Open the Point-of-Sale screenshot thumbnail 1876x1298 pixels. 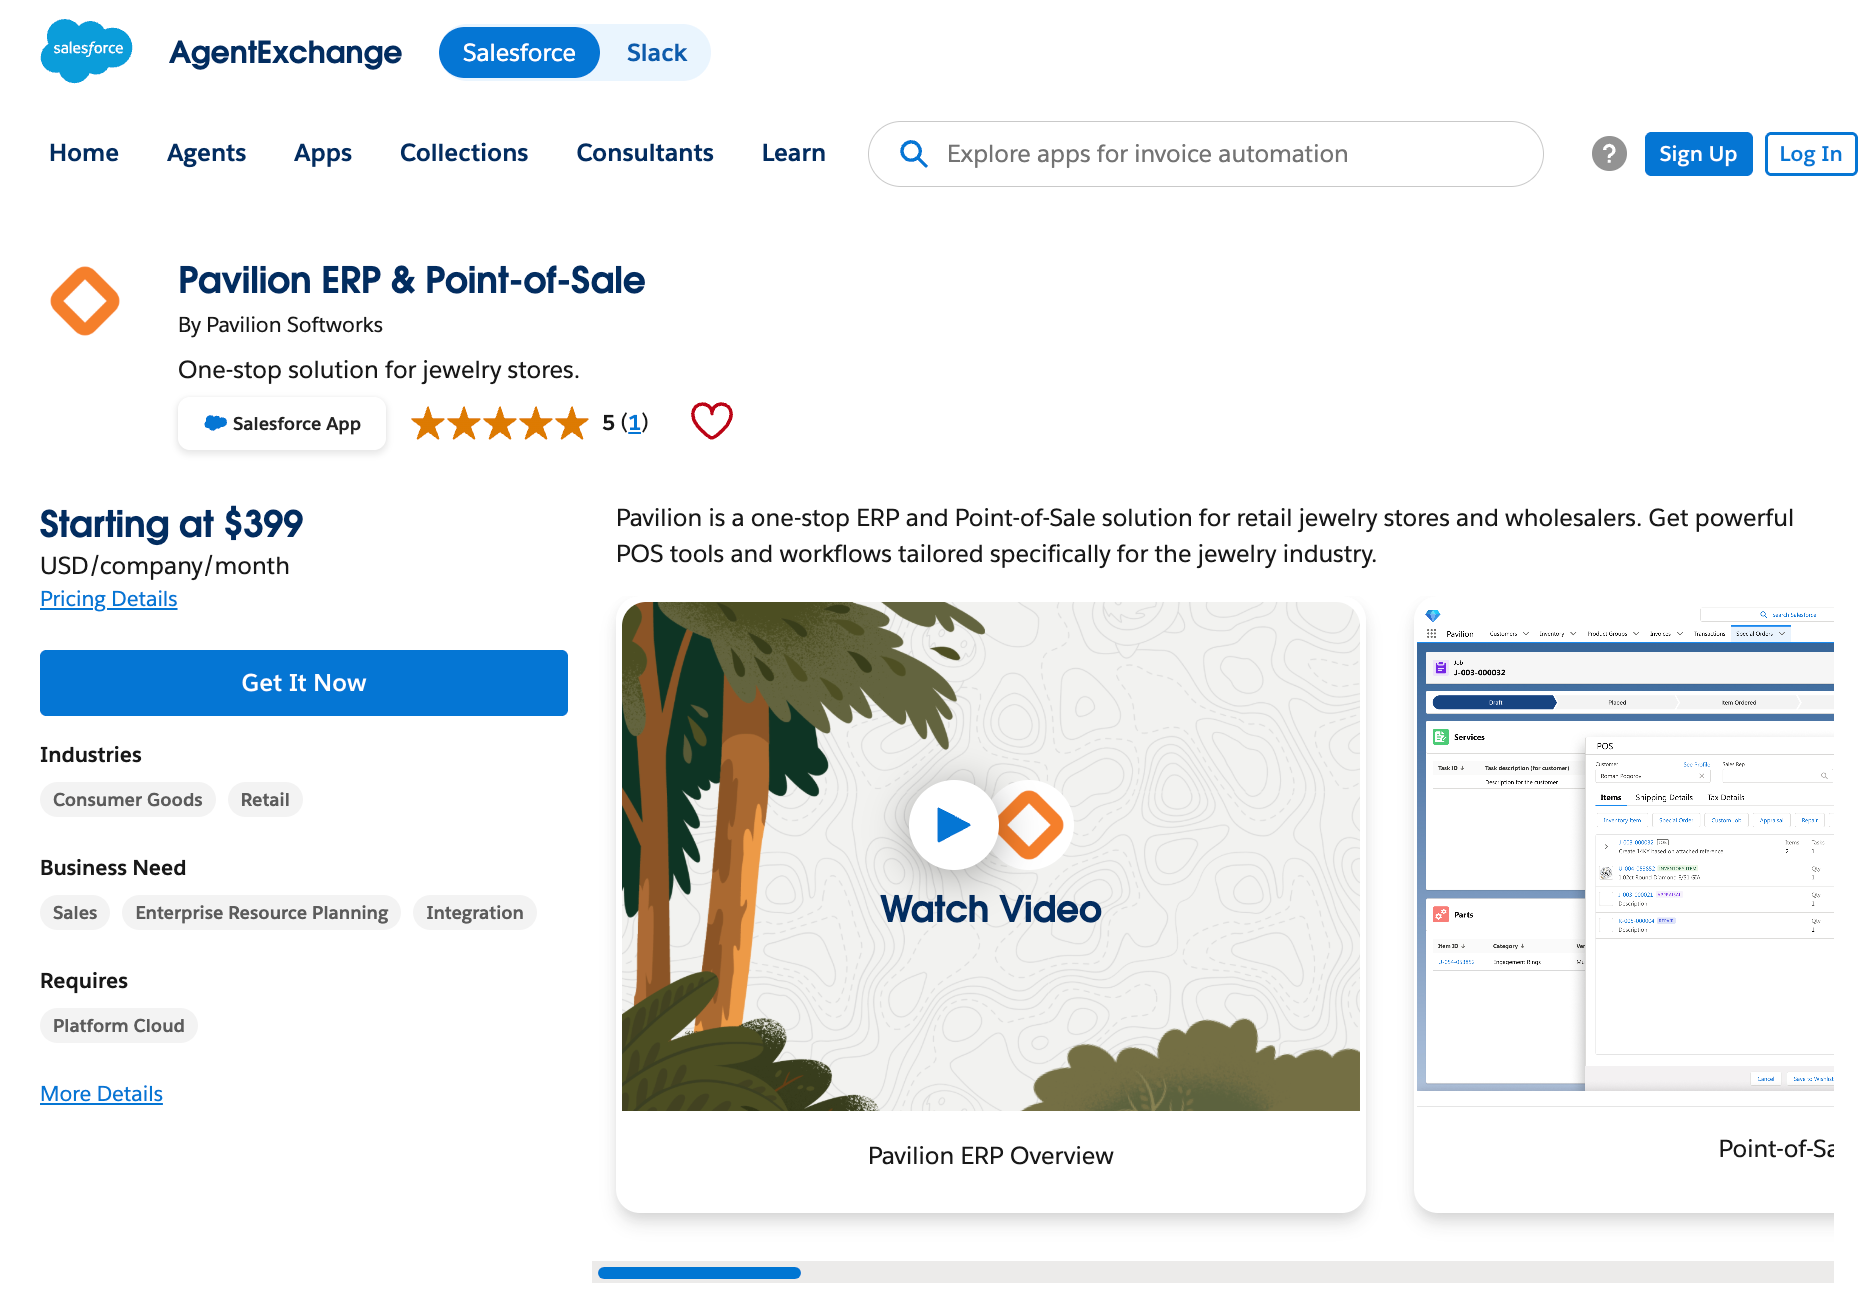click(x=1626, y=848)
